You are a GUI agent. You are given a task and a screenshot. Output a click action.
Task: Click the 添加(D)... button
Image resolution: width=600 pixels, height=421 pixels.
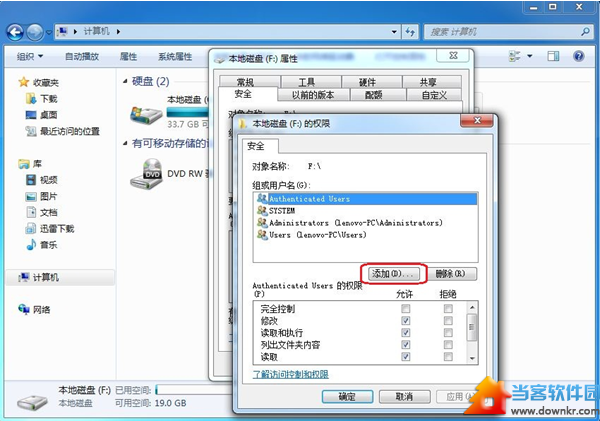tap(393, 274)
